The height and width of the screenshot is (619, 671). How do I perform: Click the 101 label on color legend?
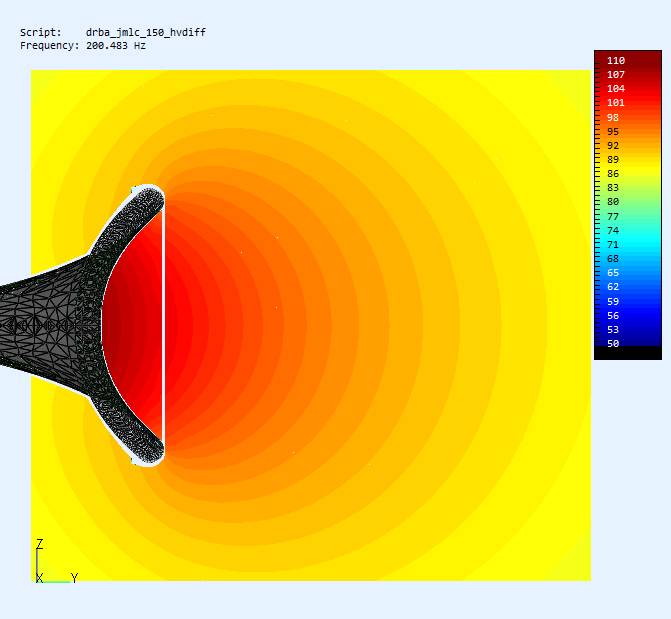click(616, 103)
